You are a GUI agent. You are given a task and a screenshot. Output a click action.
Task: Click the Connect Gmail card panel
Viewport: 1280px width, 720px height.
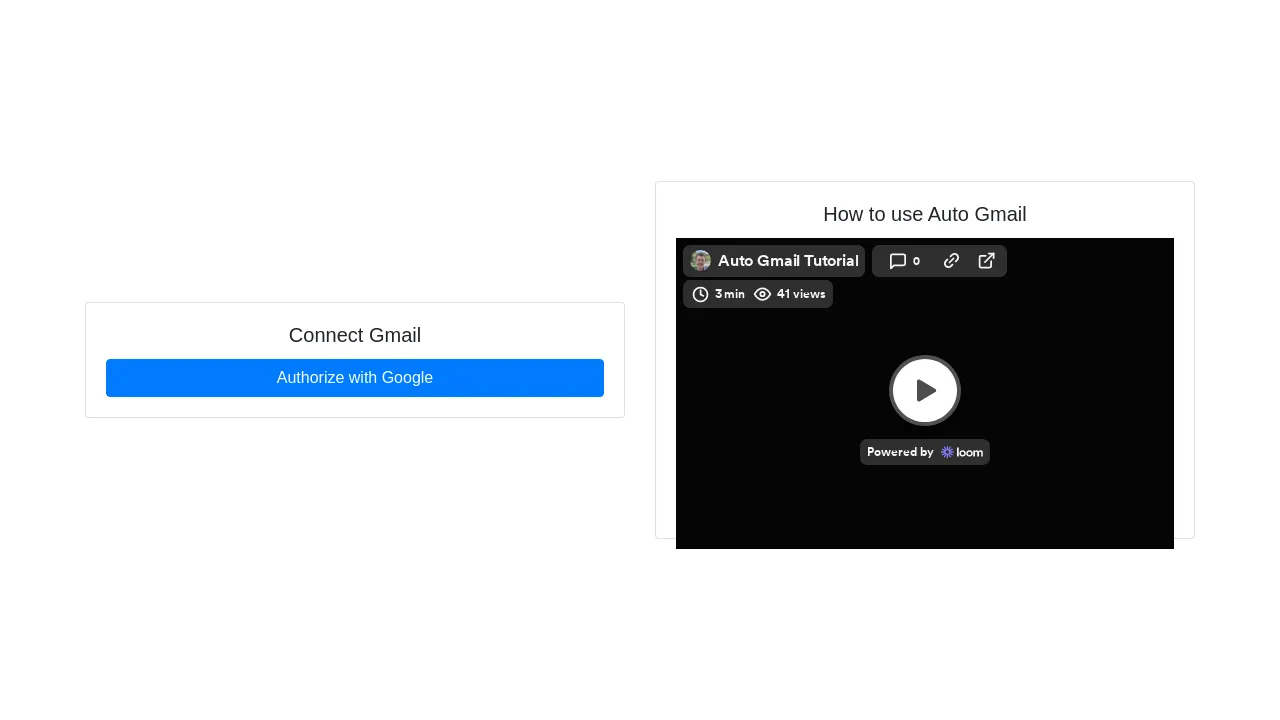355,359
